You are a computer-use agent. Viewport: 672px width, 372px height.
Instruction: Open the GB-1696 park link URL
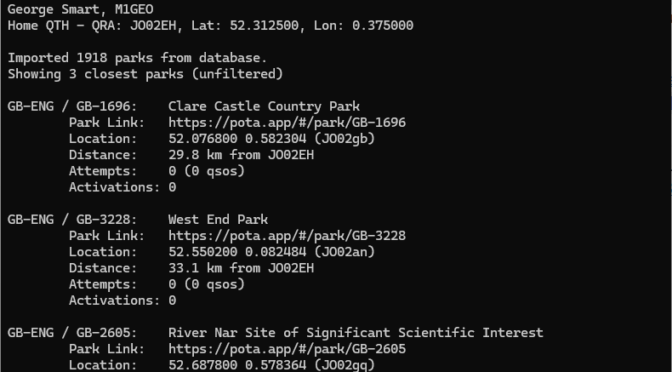pyautogui.click(x=287, y=123)
